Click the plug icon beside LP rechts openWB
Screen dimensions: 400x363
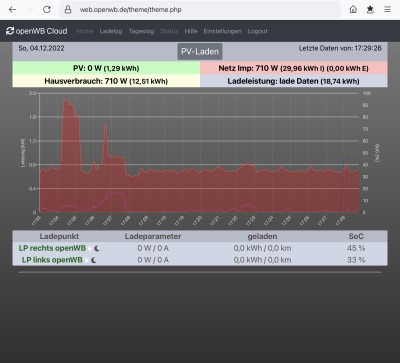89,248
